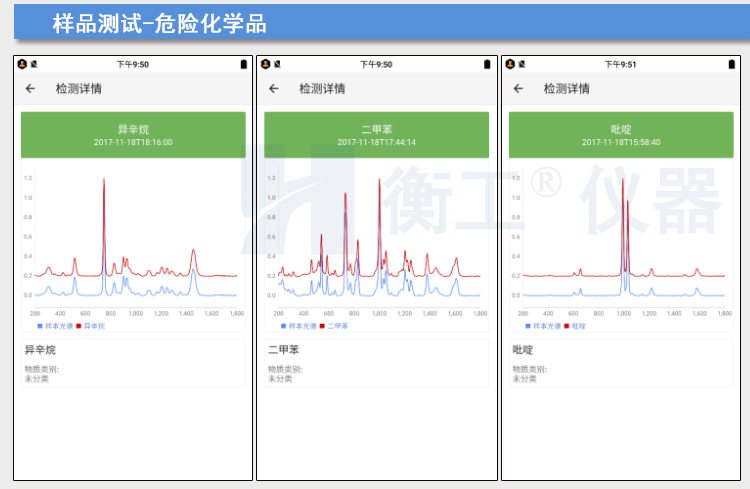Click red 二甲苯 legend color square
The height and width of the screenshot is (489, 750).
[x=323, y=326]
